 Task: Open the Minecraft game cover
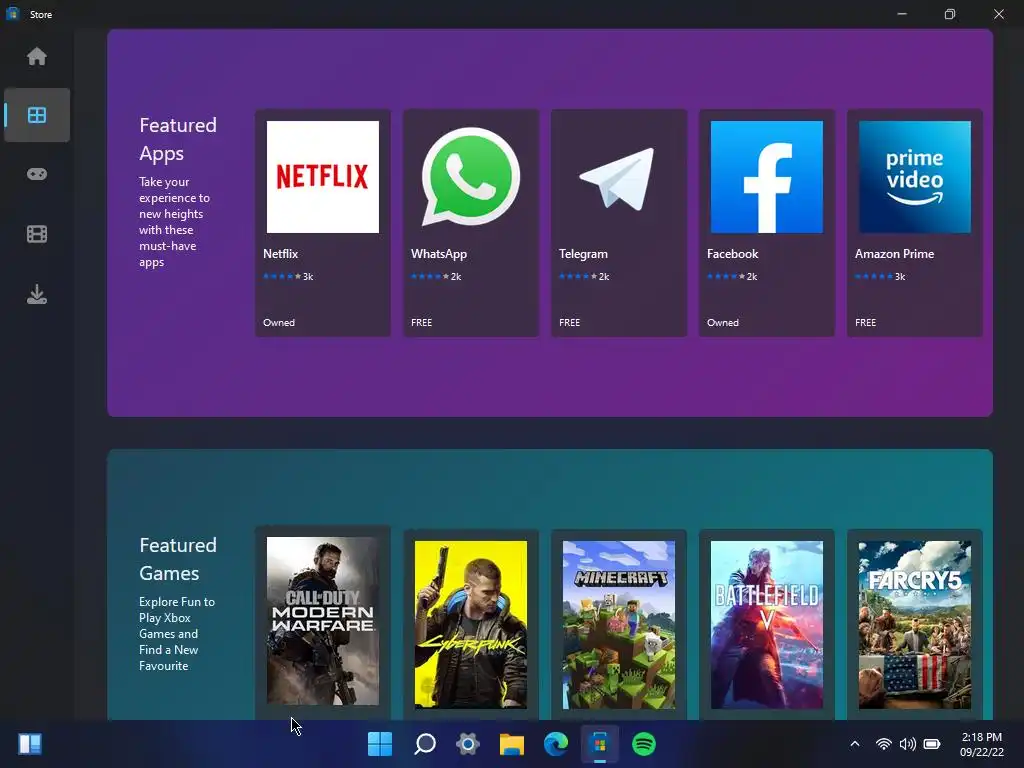click(618, 624)
